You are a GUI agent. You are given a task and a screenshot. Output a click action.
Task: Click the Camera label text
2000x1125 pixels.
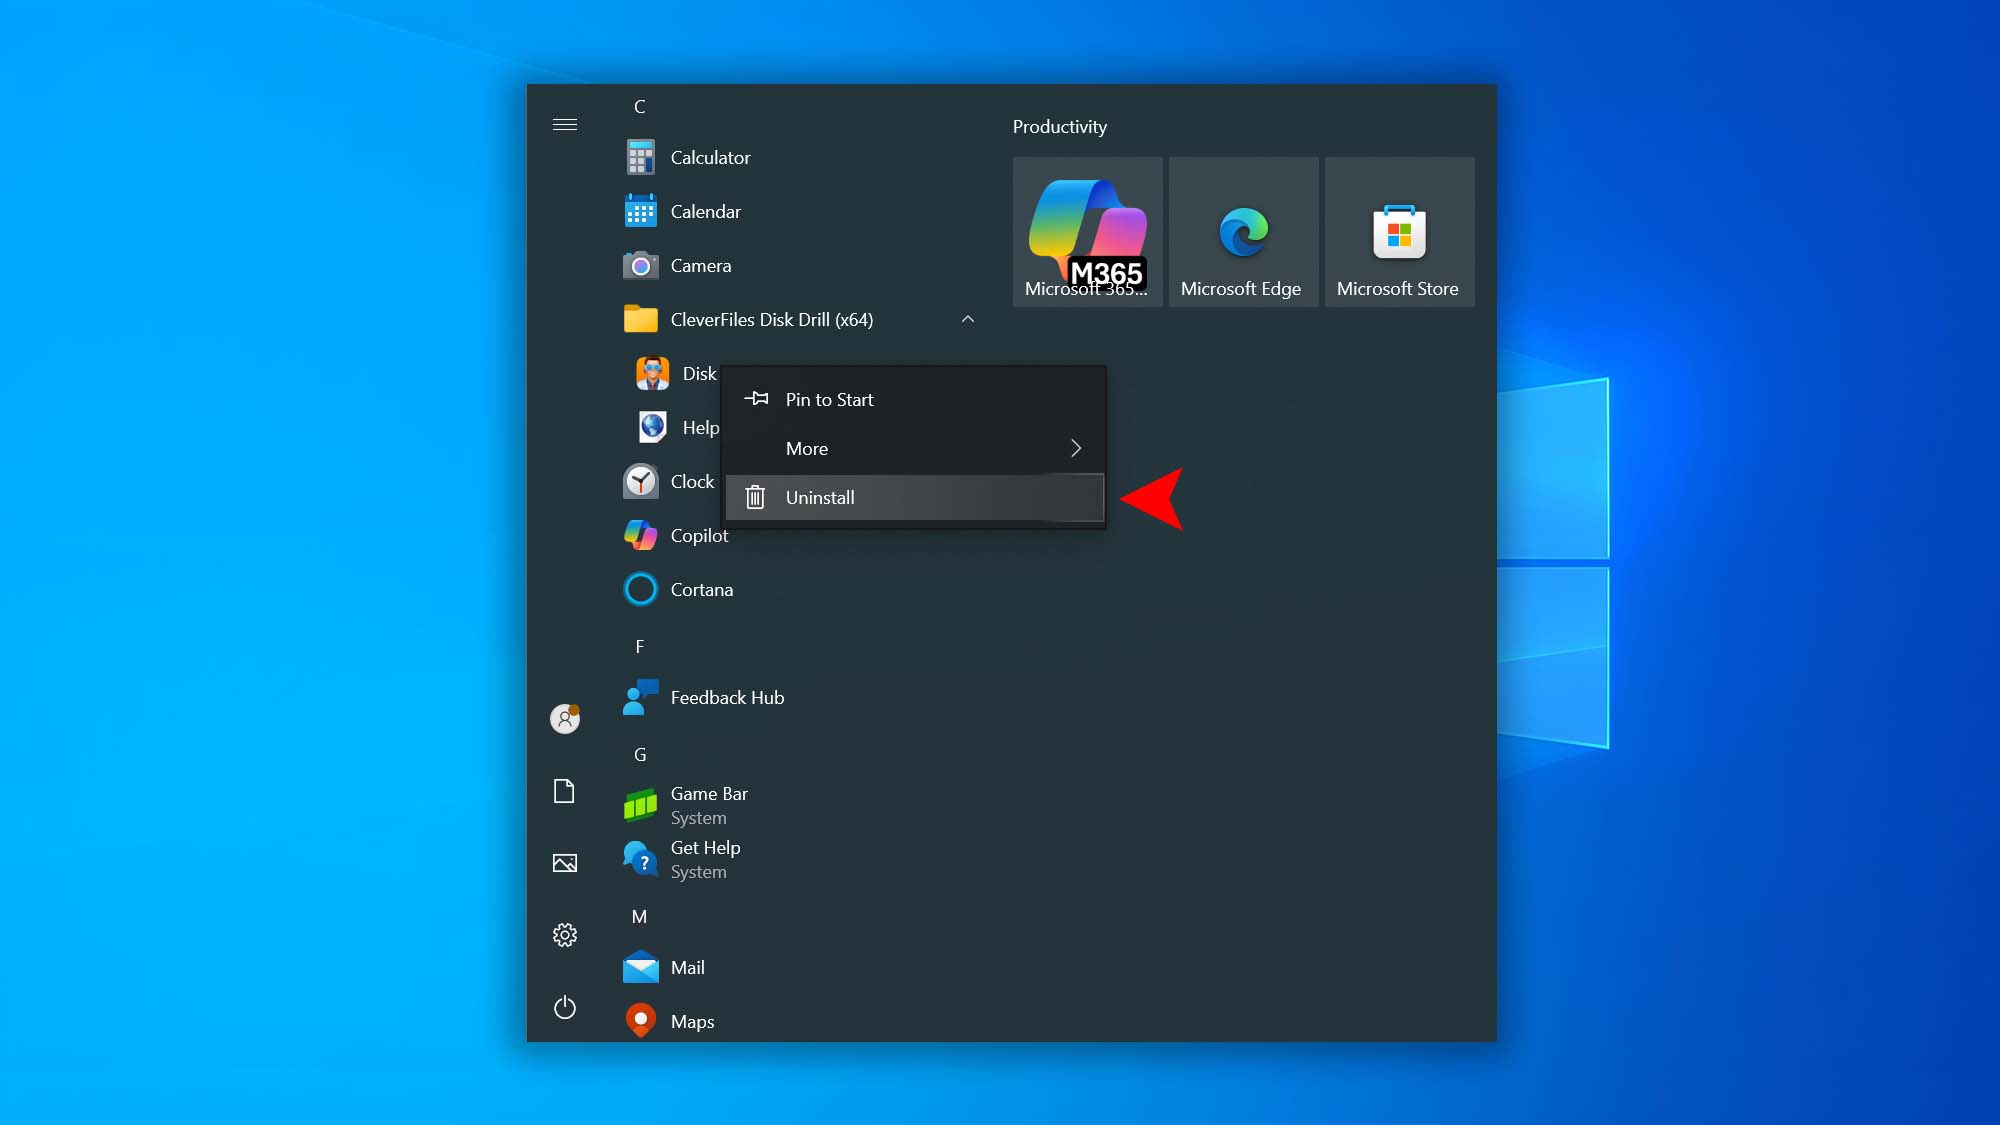click(701, 266)
